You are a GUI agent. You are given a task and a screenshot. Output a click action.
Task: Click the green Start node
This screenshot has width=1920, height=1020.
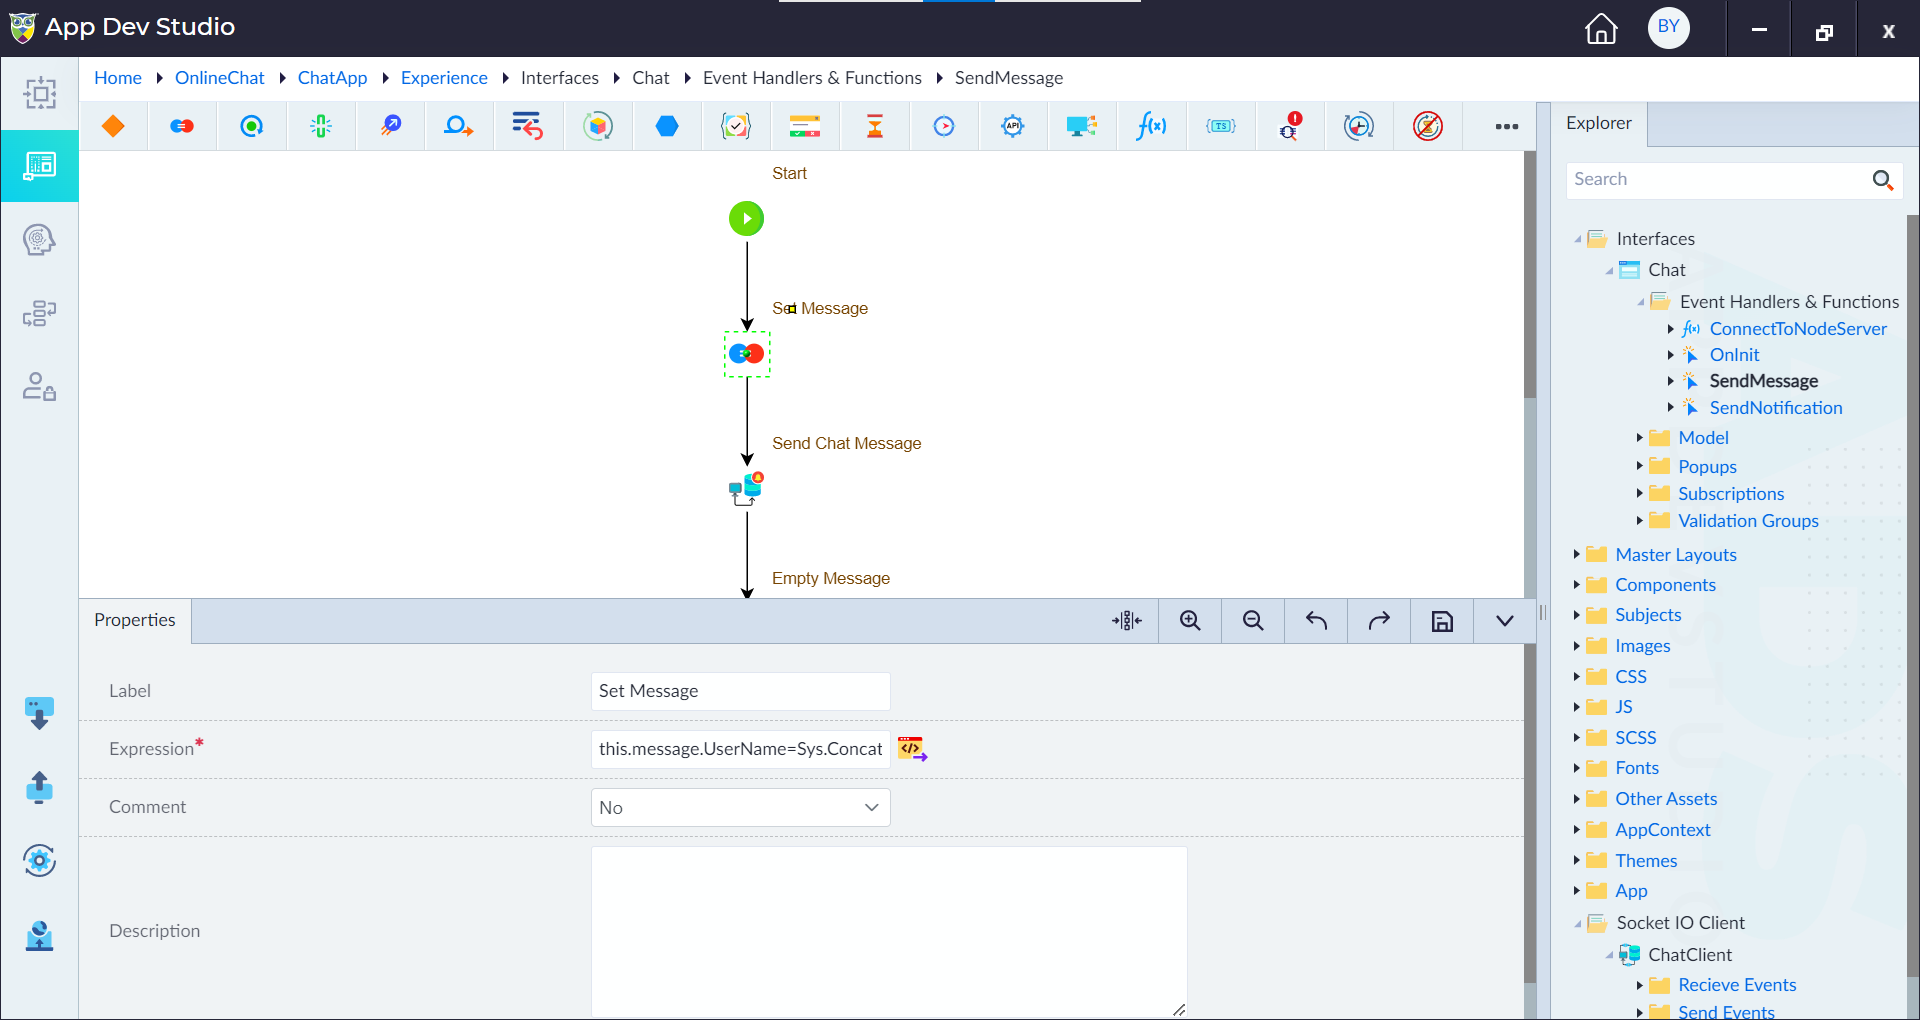(746, 218)
